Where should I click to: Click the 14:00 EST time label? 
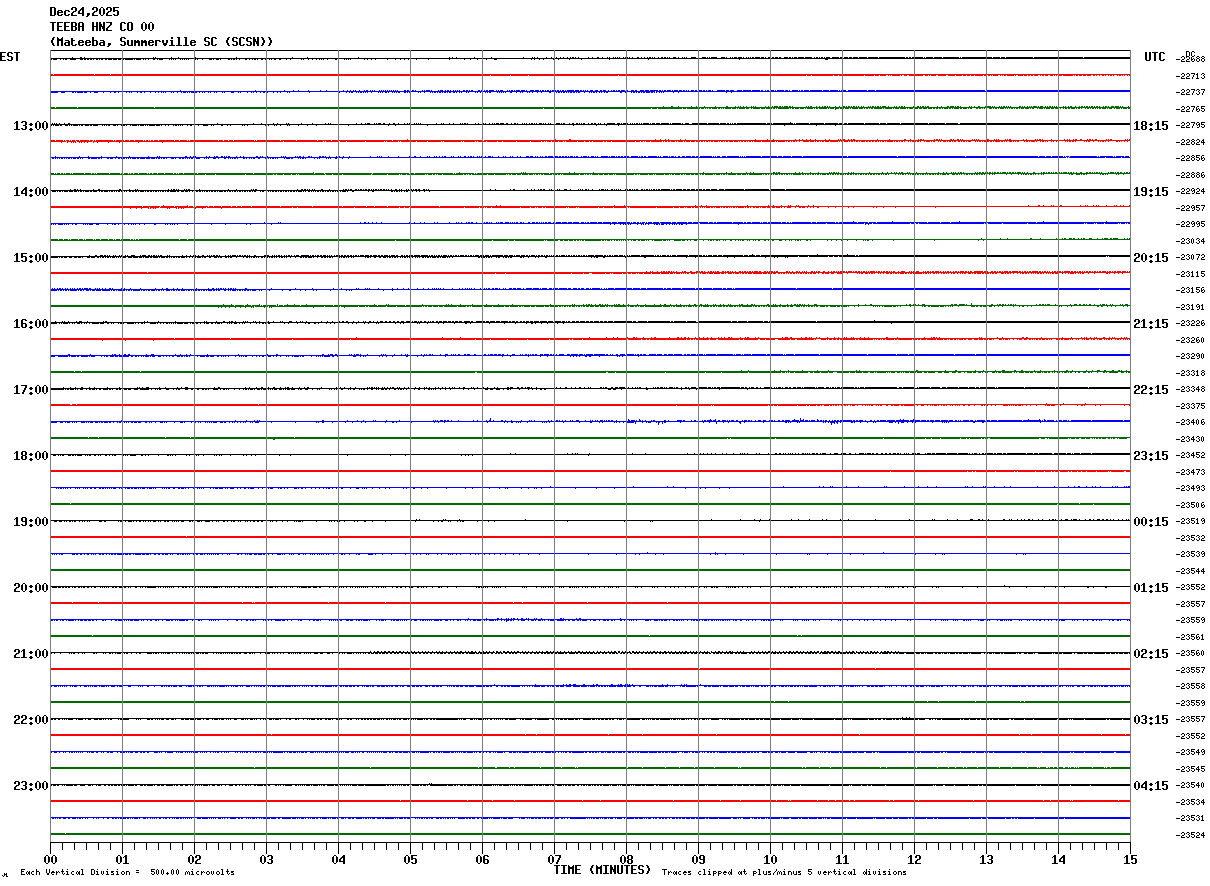click(31, 192)
